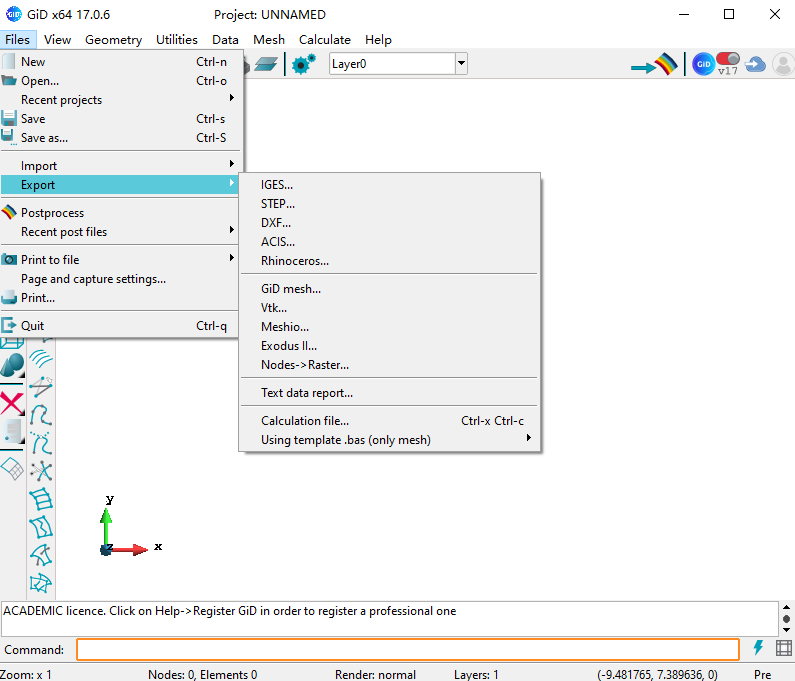This screenshot has height=681, width=795.
Task: Open the Calculate menu
Action: point(324,40)
